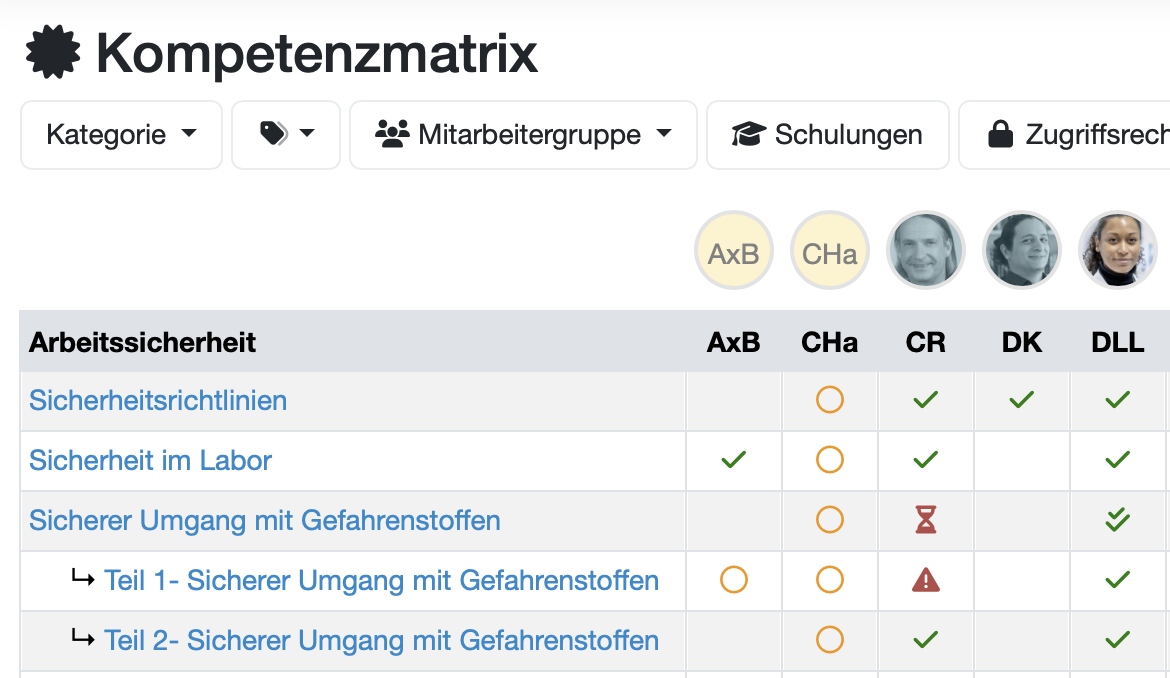Toggle AxB orange circle for Teil 1
This screenshot has width=1170, height=678.
[x=734, y=580]
